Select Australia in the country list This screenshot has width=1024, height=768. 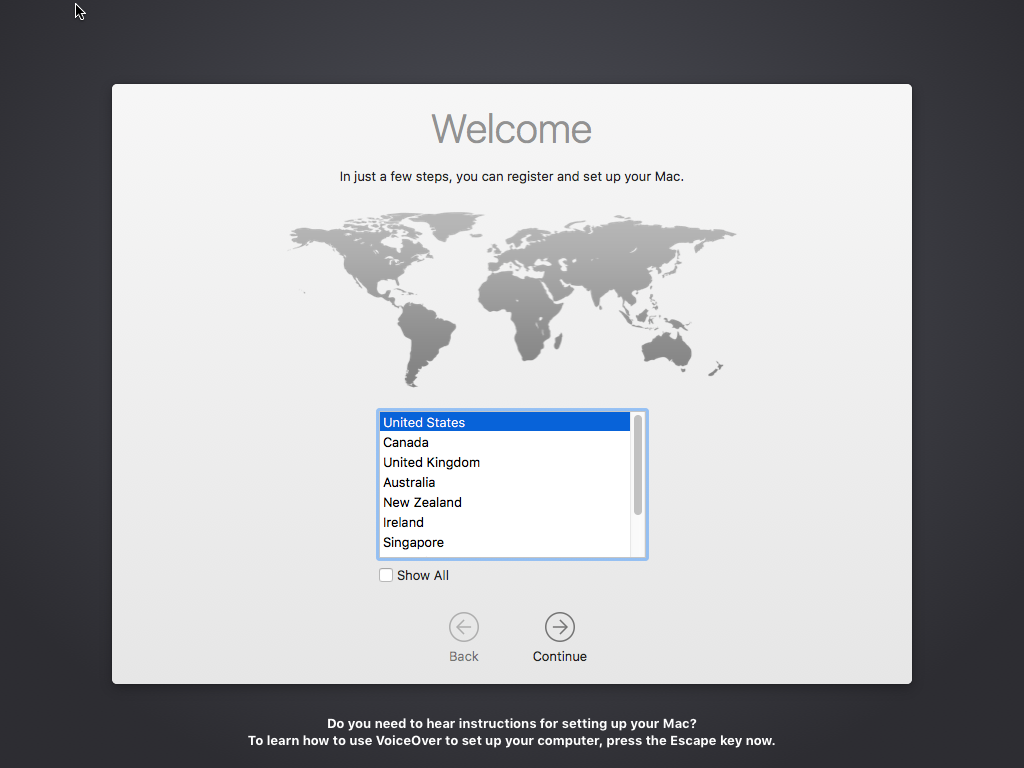click(x=409, y=482)
